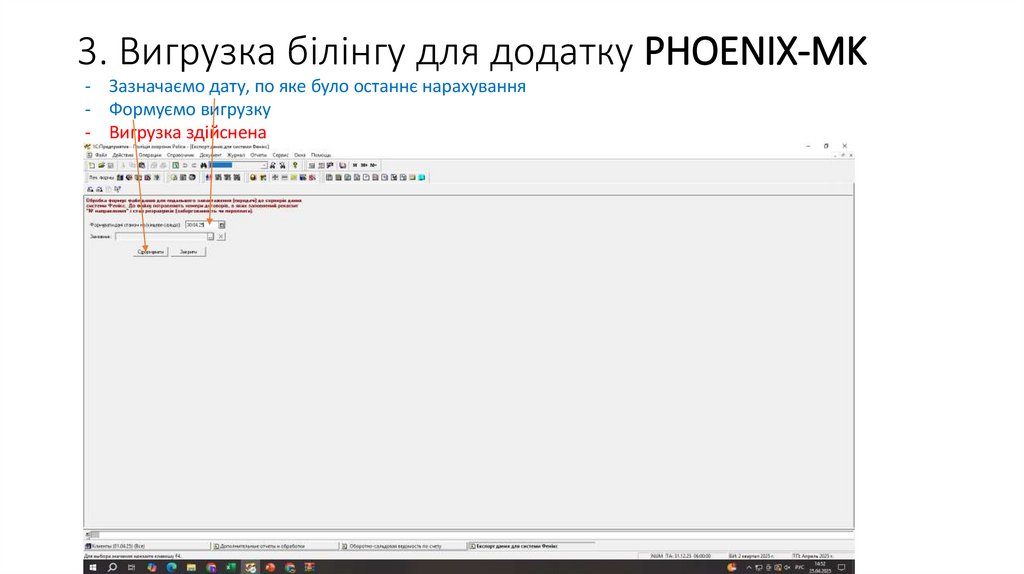
Task: Open the Windows Start menu
Action: coord(93,567)
